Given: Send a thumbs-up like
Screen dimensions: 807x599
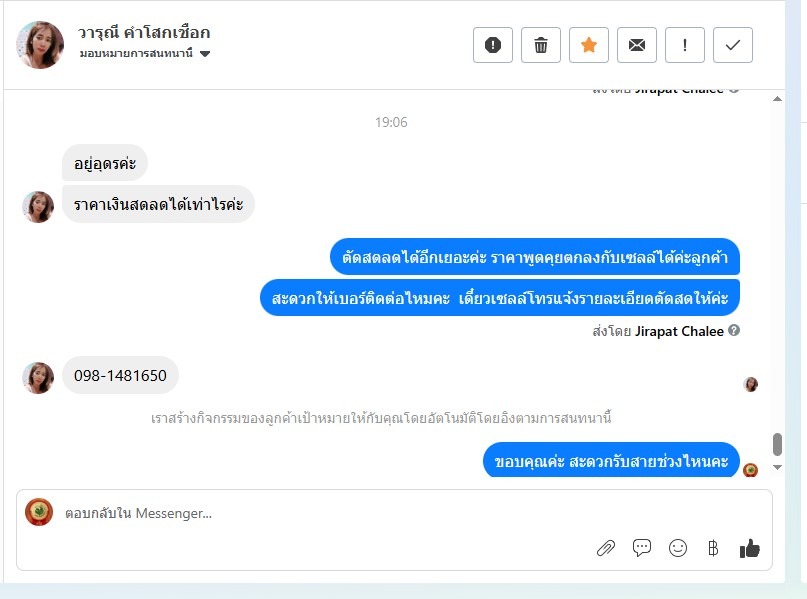Looking at the screenshot, I should (749, 548).
